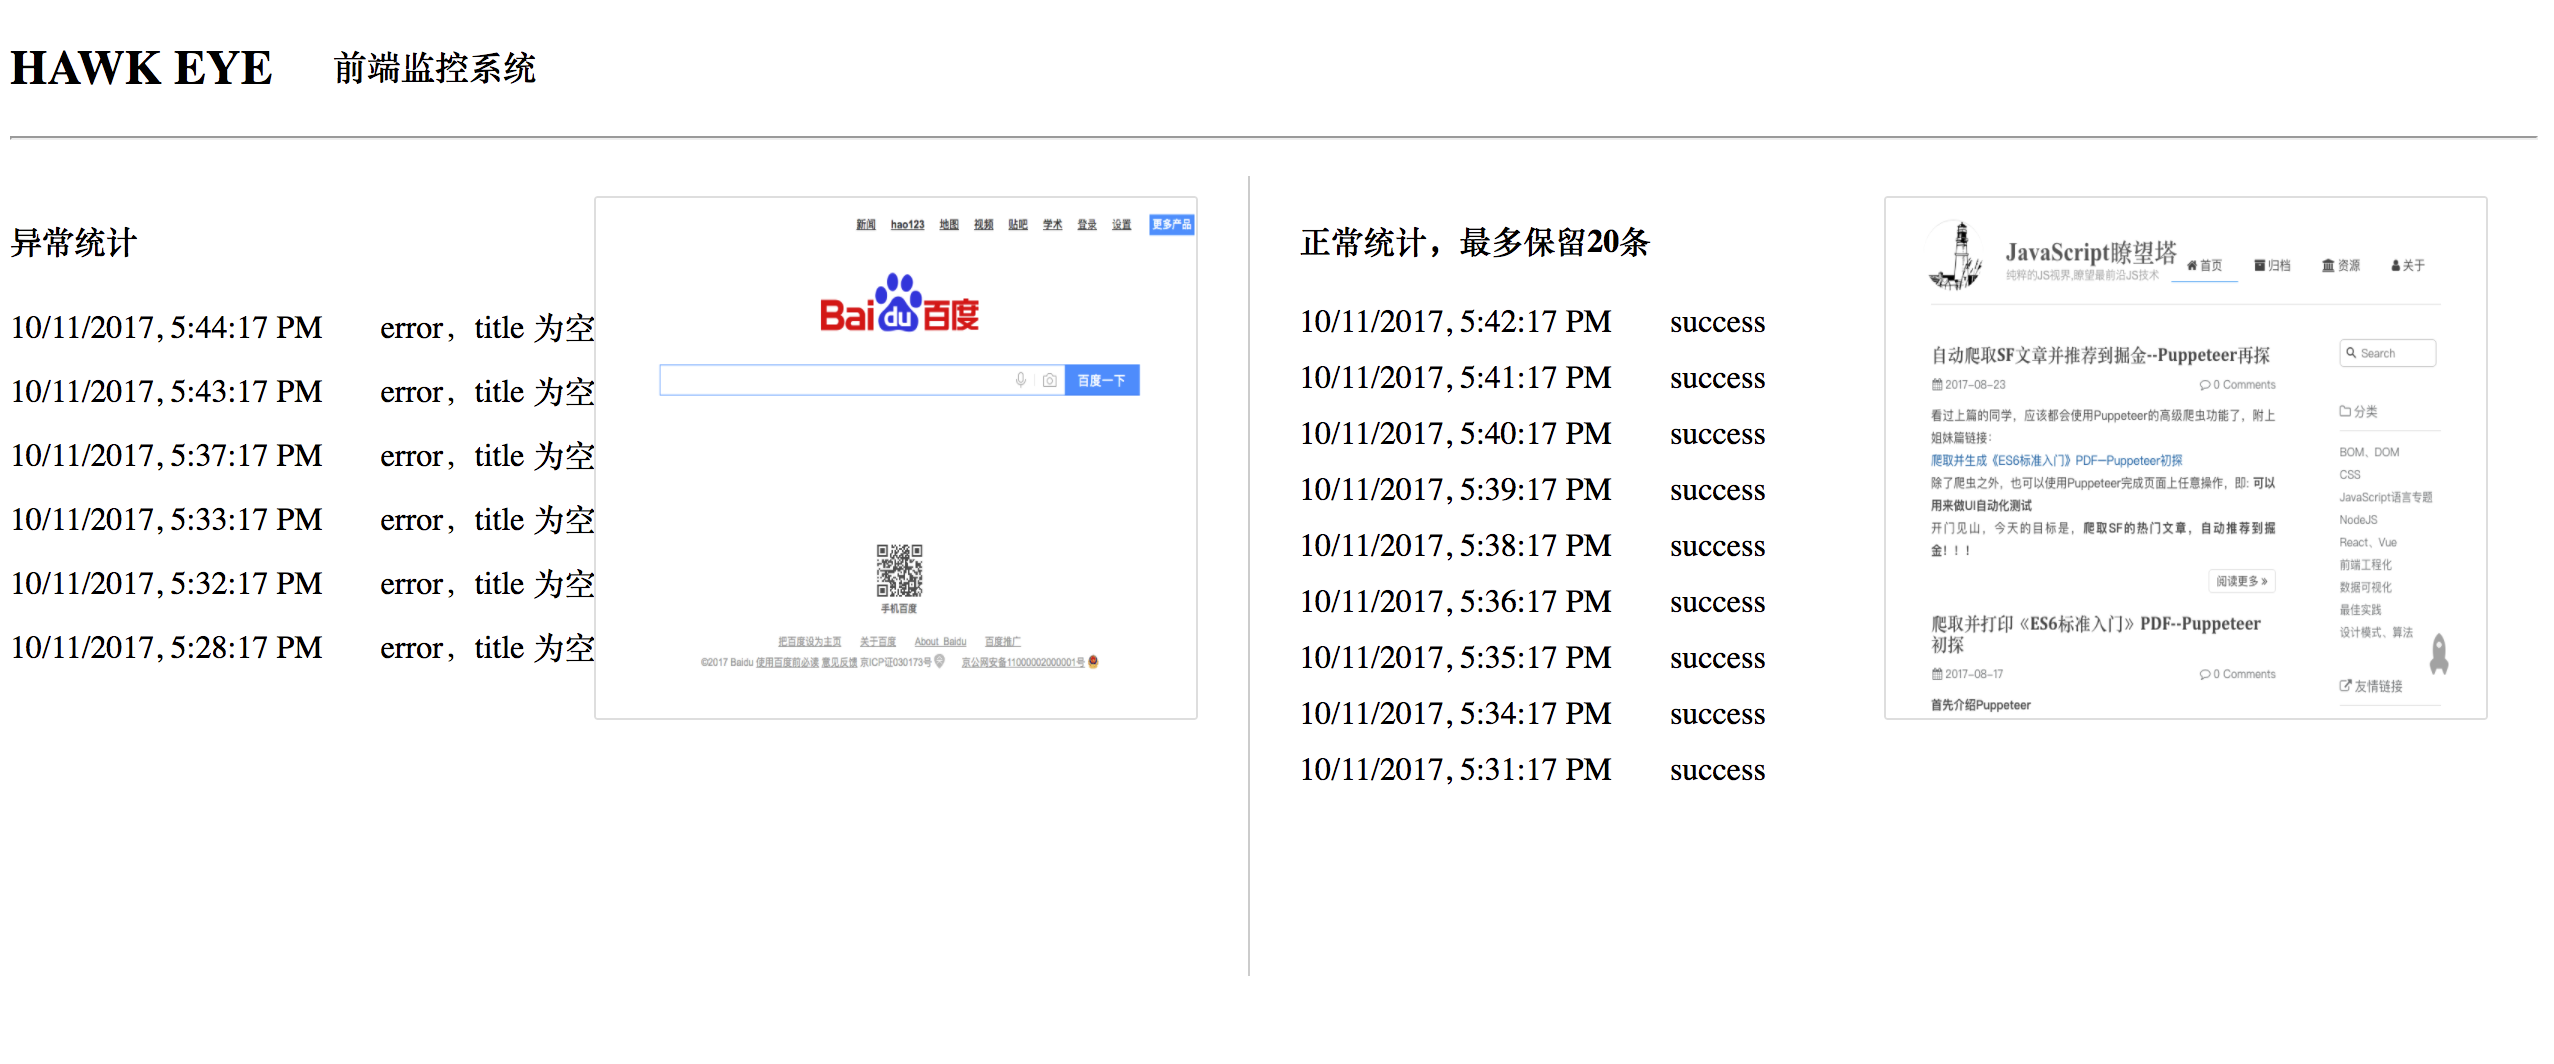Open the 归档 tab in blog nav
The width and height of the screenshot is (2554, 1064).
coord(2272,266)
